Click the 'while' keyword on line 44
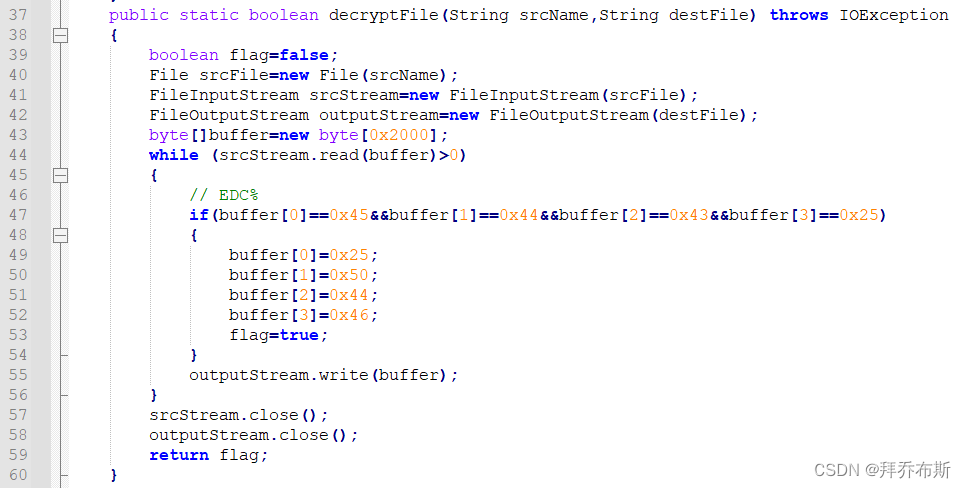 (x=174, y=155)
